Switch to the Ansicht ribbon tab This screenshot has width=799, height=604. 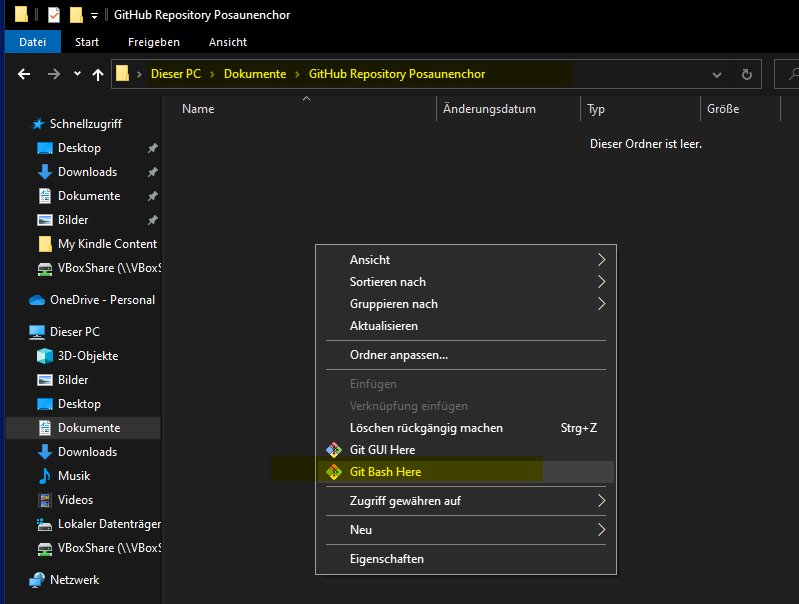(x=228, y=42)
